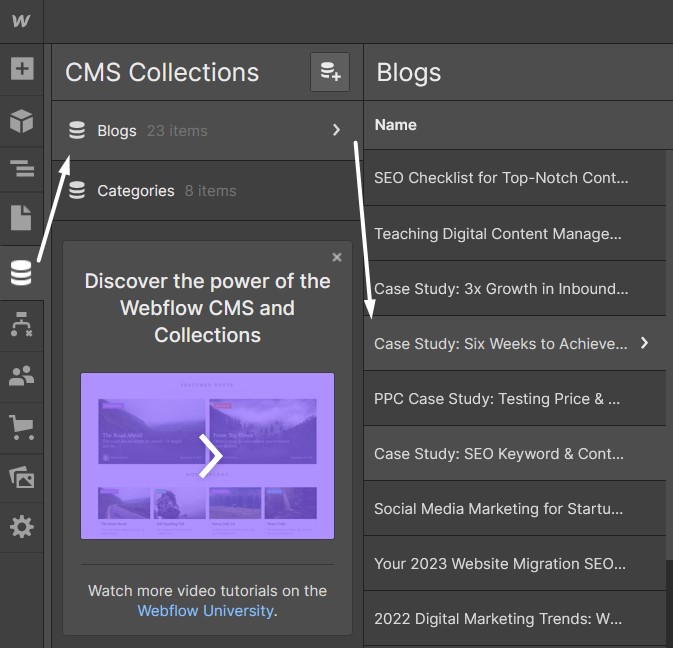
Task: Select the Categories collection row
Action: pos(207,191)
